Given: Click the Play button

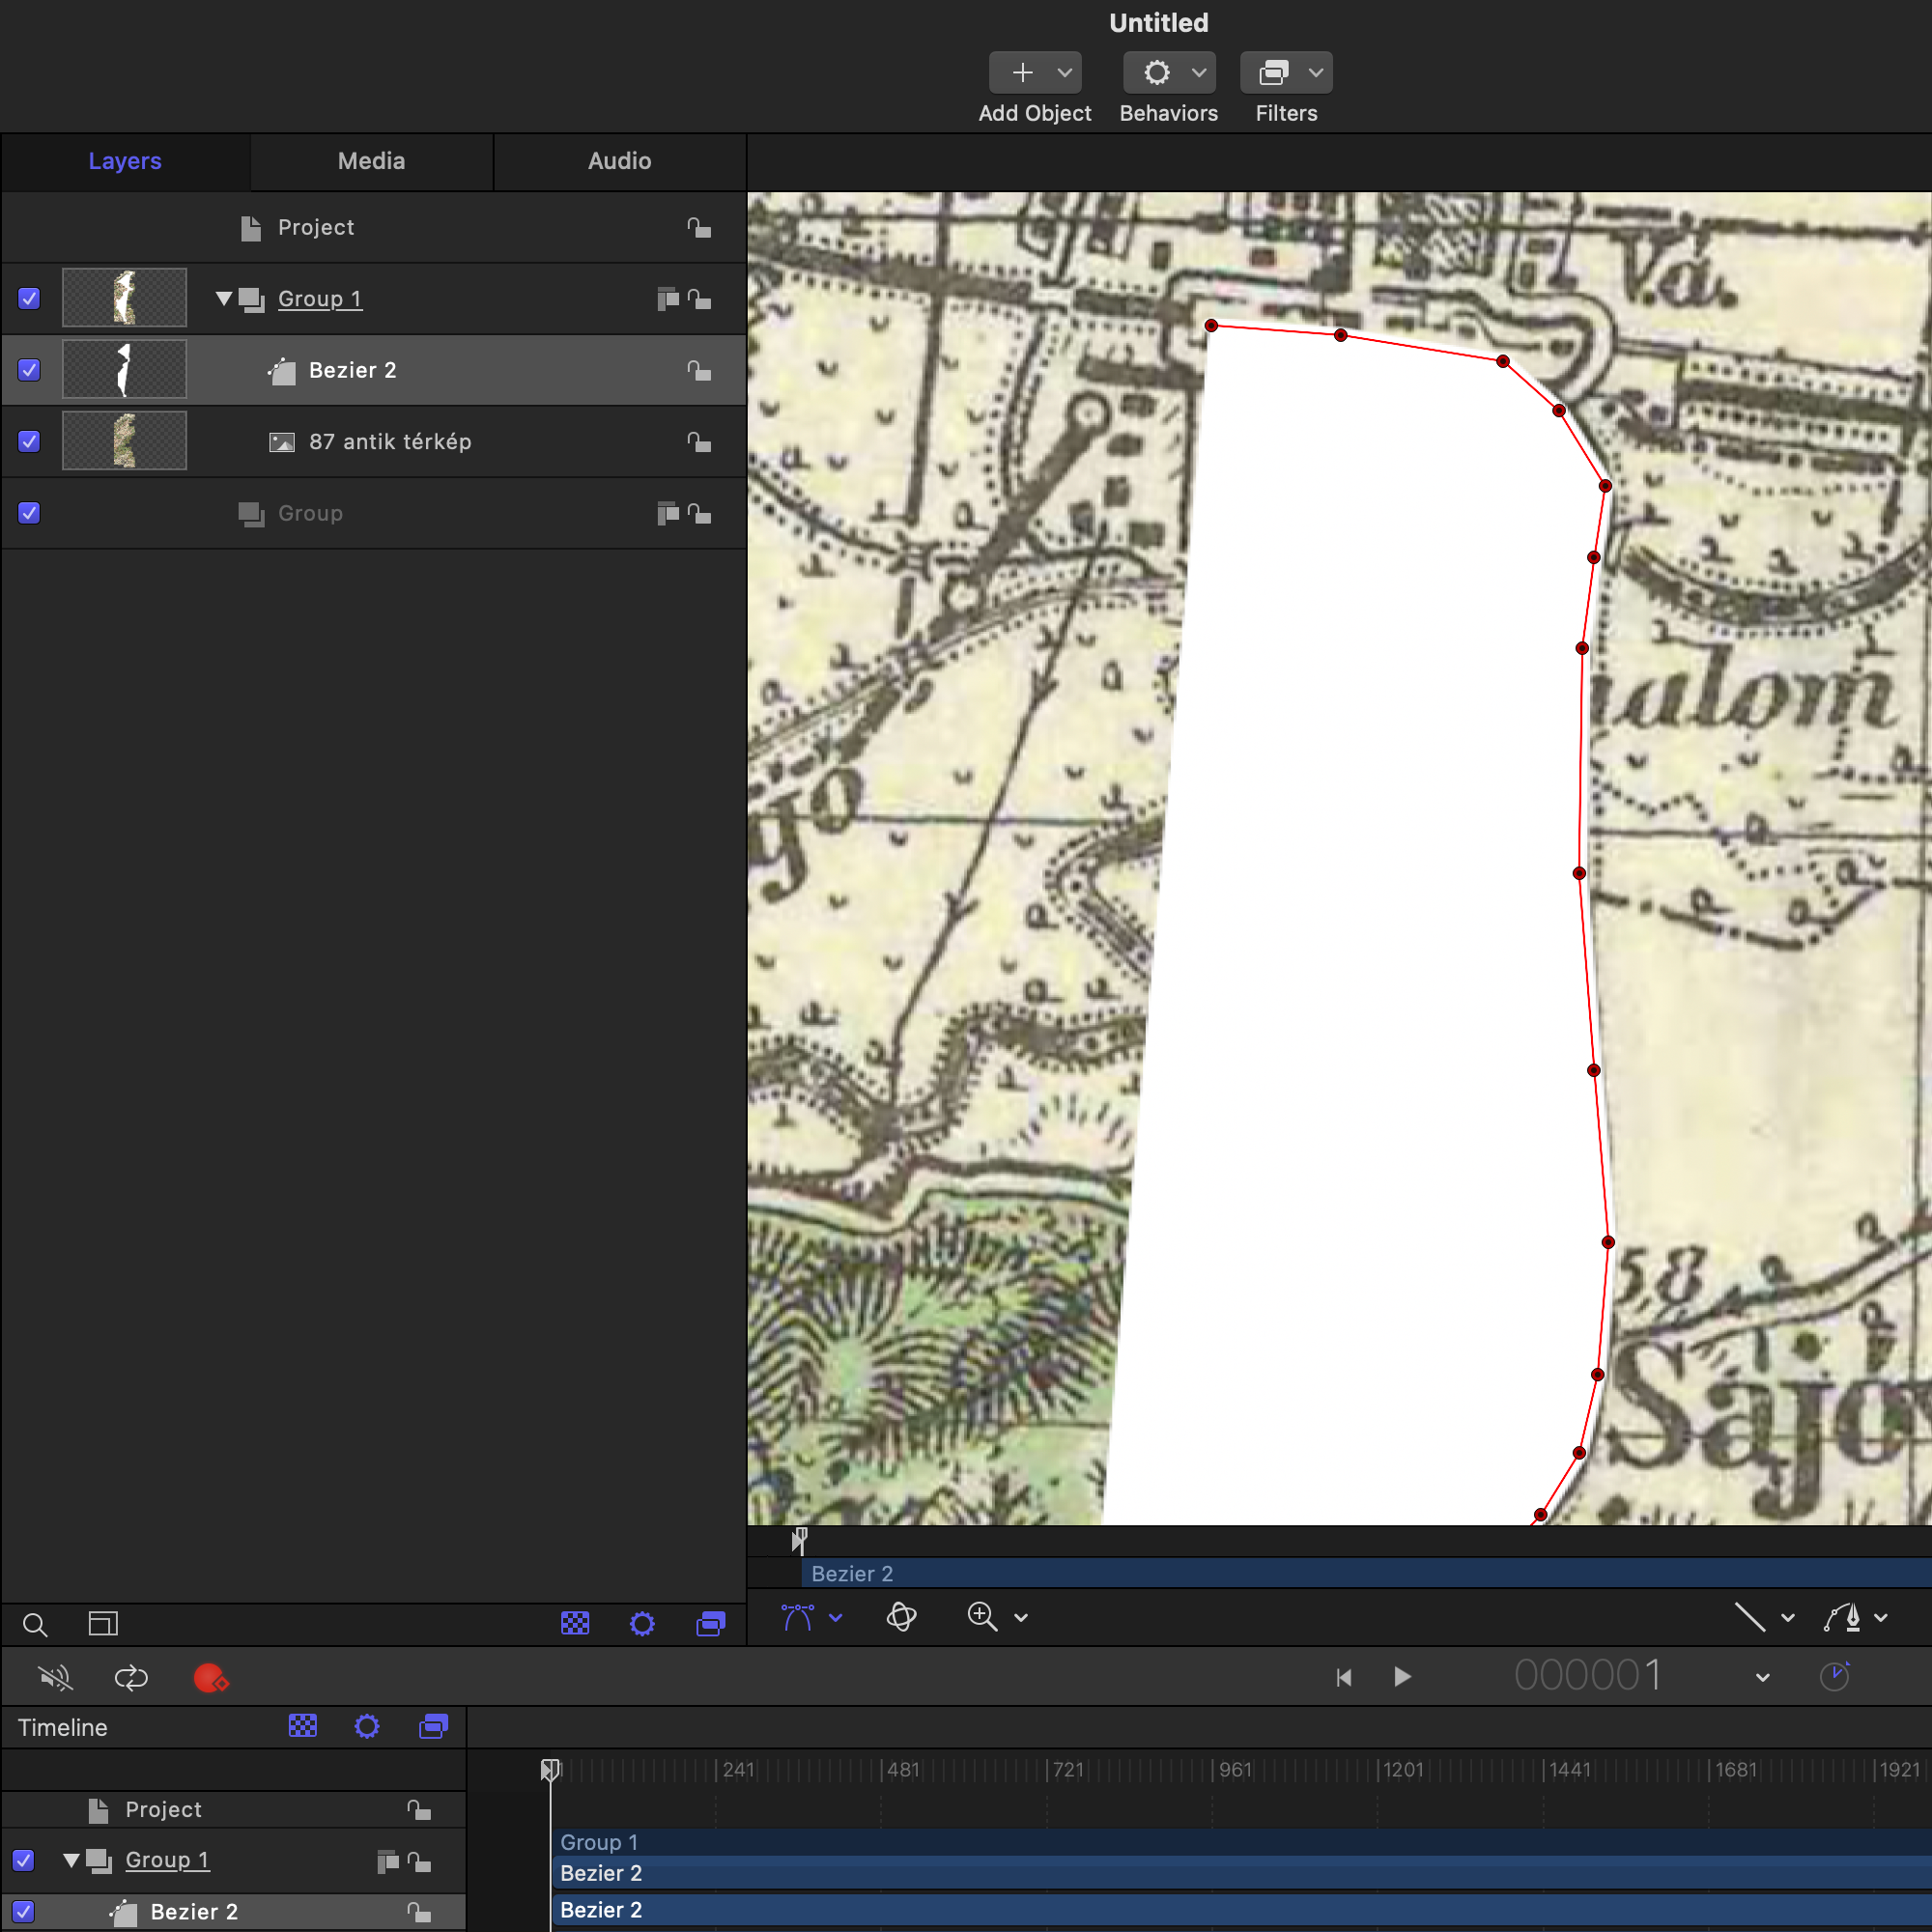Looking at the screenshot, I should (x=1402, y=1676).
